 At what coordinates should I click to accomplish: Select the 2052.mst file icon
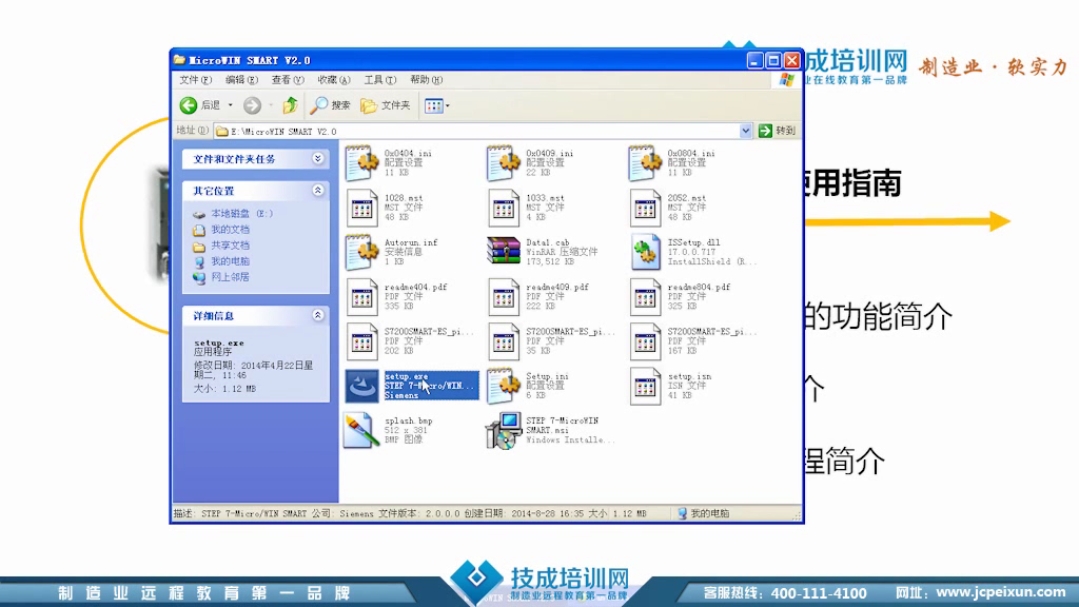645,208
